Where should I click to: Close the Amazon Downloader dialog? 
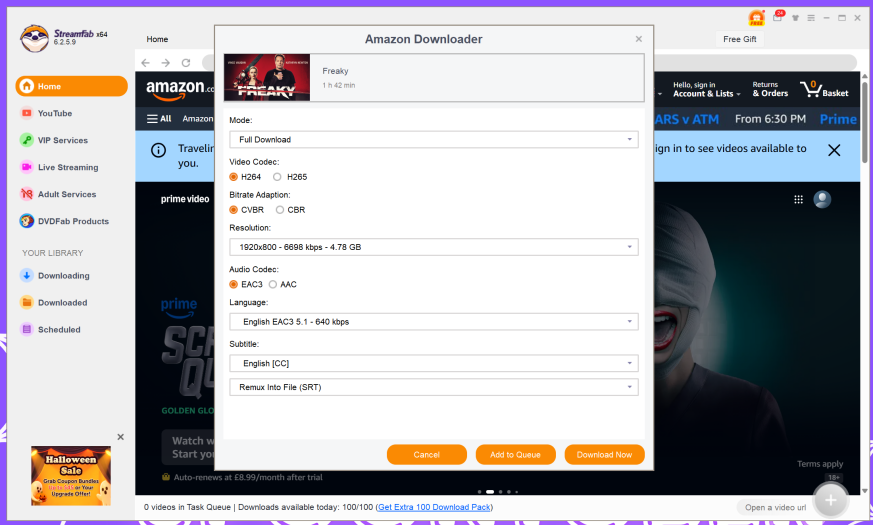639,39
